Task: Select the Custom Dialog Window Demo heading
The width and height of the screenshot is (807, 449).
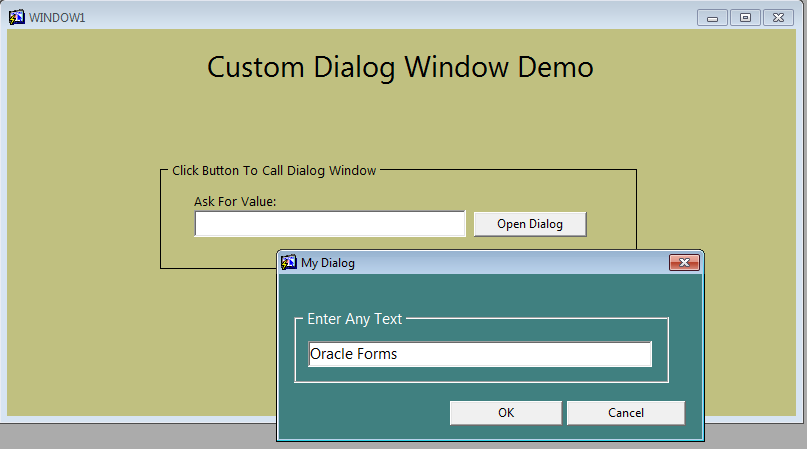Action: (x=400, y=67)
